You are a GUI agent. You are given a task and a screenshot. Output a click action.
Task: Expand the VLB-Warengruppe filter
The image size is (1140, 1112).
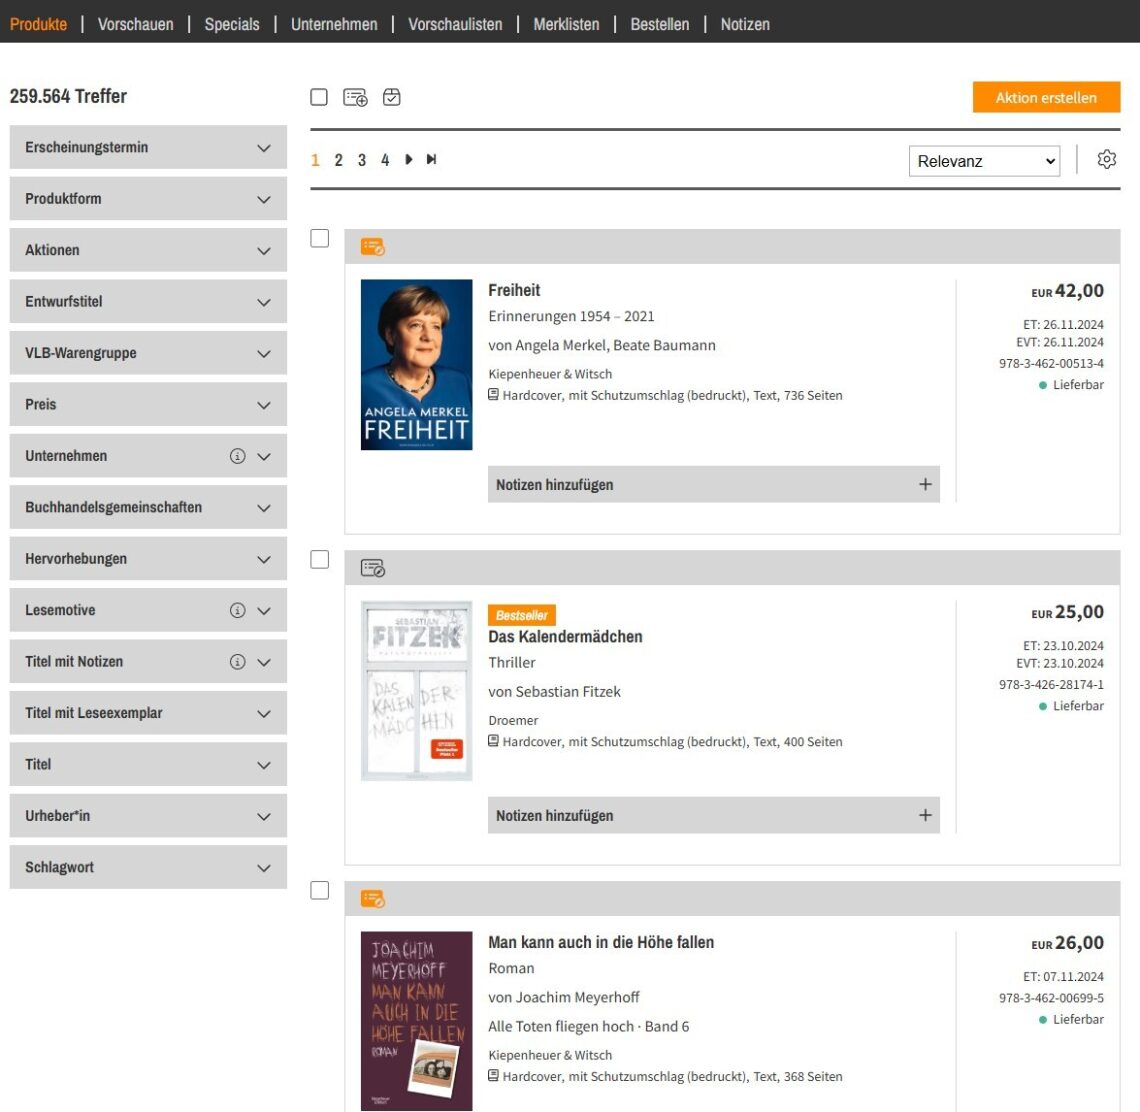pos(148,353)
